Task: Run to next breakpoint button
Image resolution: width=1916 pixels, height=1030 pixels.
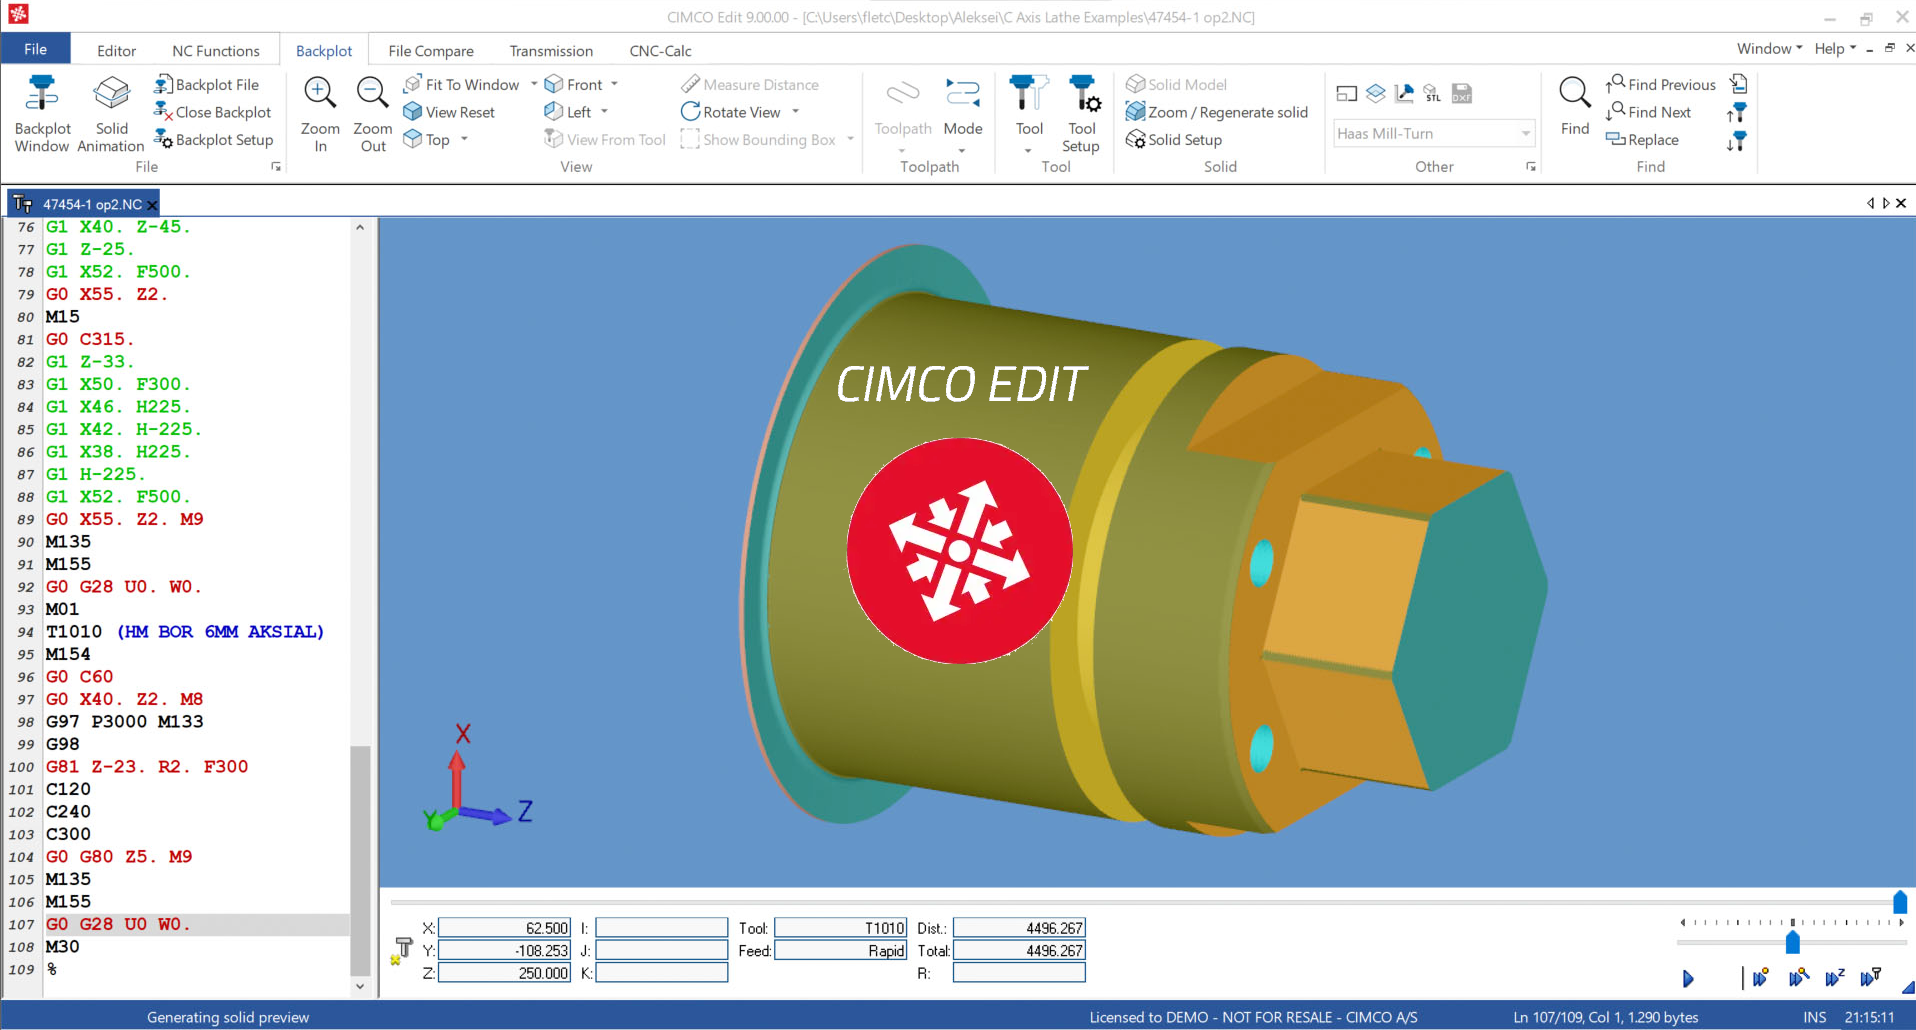Action: coord(1760,978)
